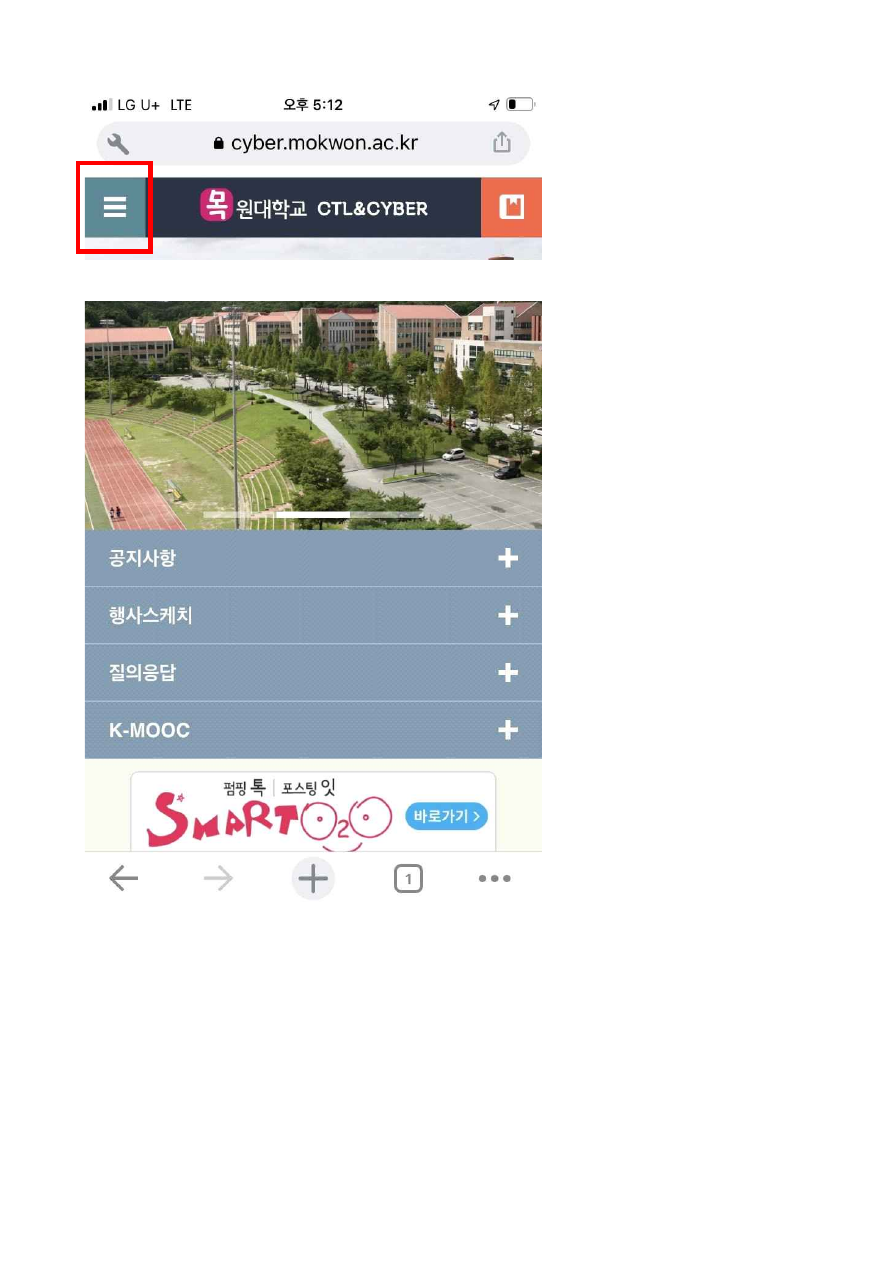Tap the wrench icon in address bar
Screen dimensions: 893x1262
point(118,143)
